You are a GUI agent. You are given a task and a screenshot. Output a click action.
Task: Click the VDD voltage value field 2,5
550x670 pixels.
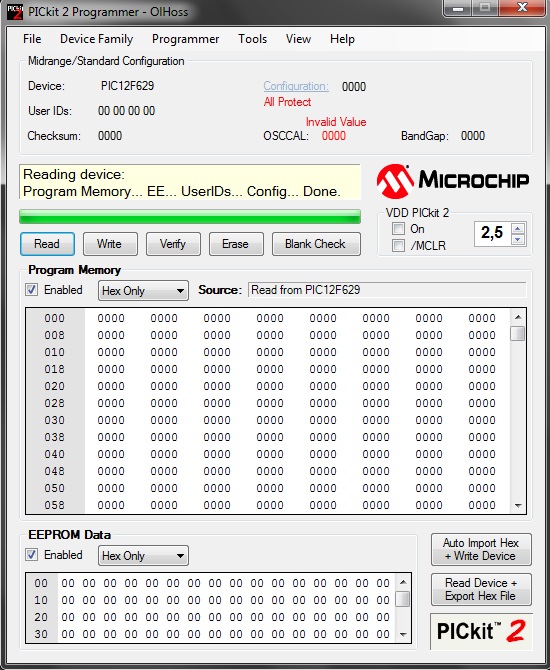point(493,233)
